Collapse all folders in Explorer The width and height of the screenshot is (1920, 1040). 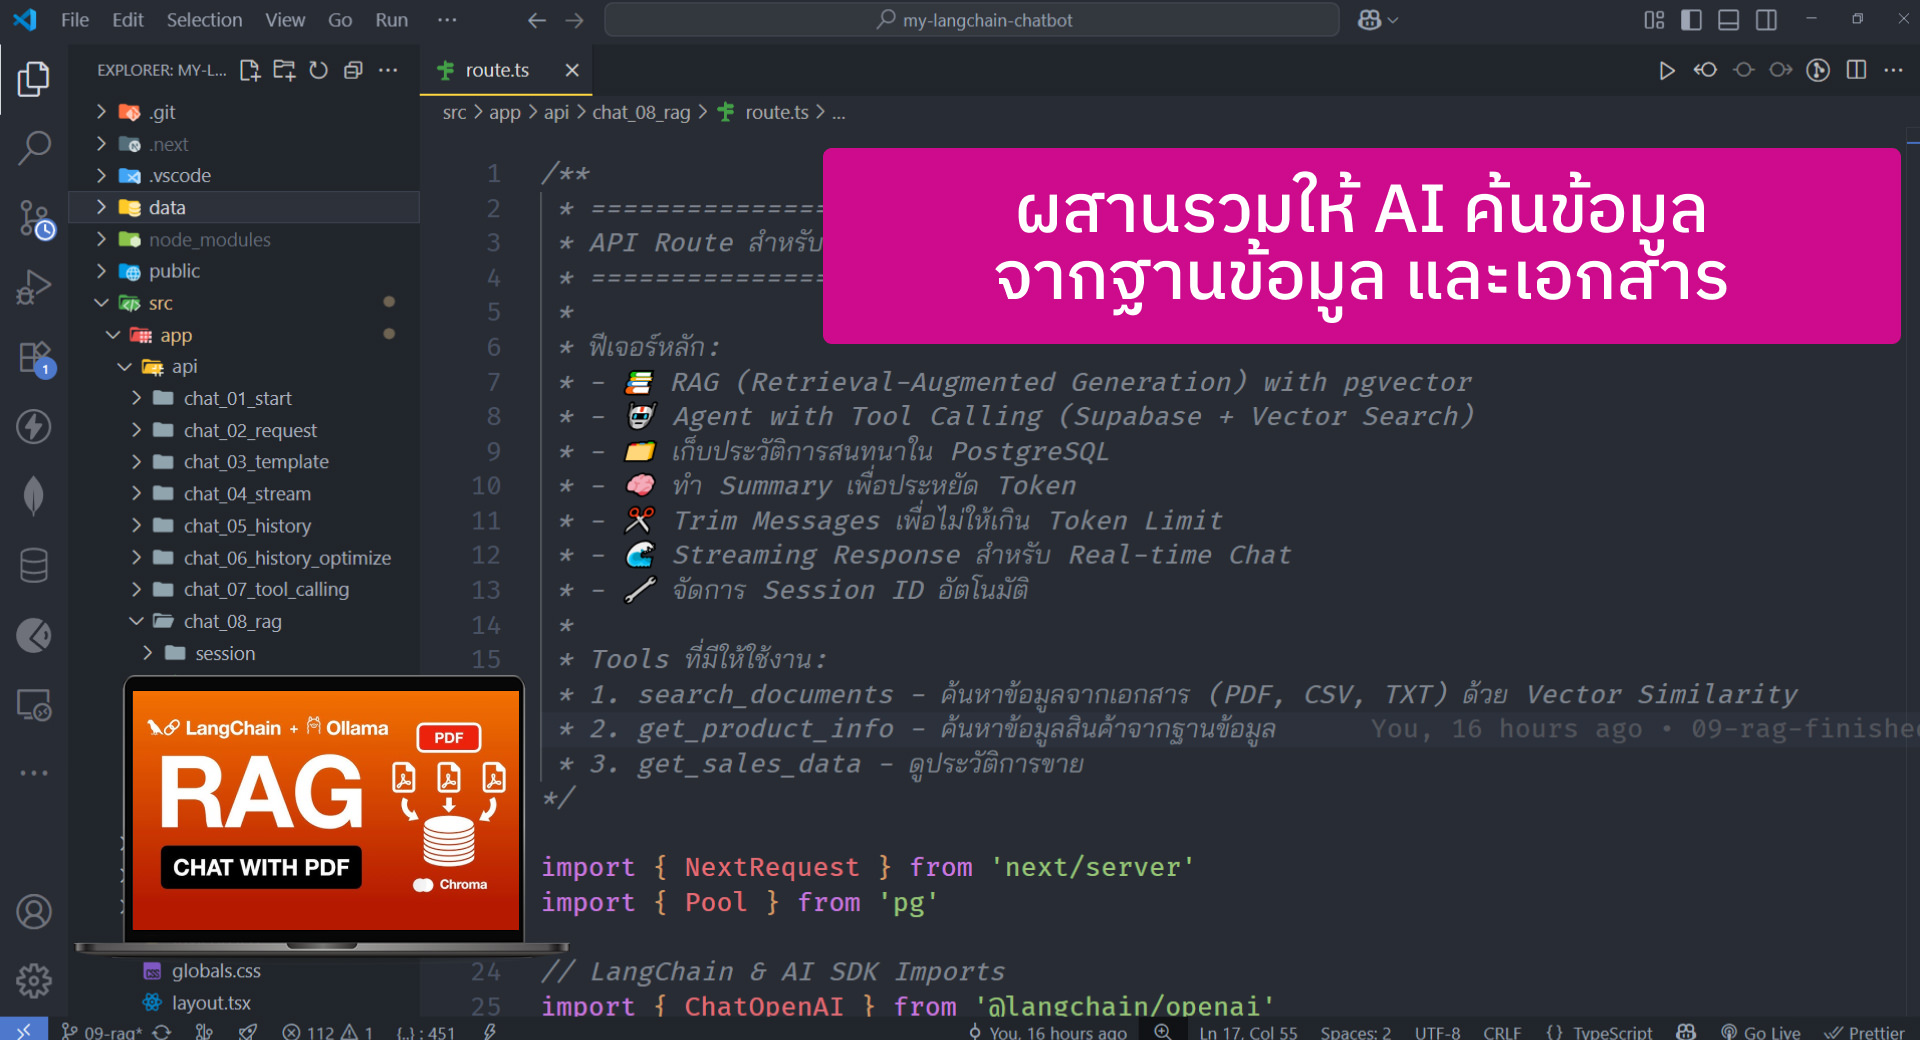353,70
